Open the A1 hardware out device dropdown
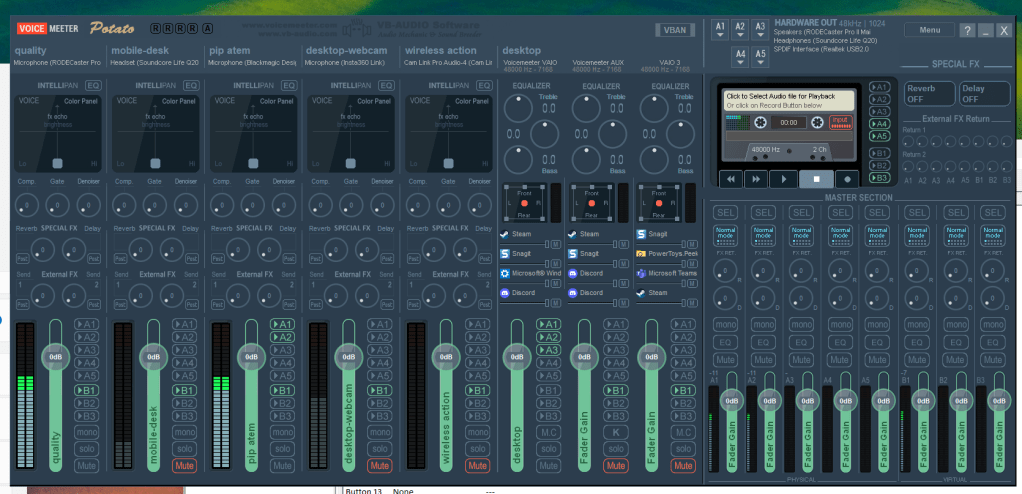Image resolution: width=1022 pixels, height=494 pixels. coord(720,29)
